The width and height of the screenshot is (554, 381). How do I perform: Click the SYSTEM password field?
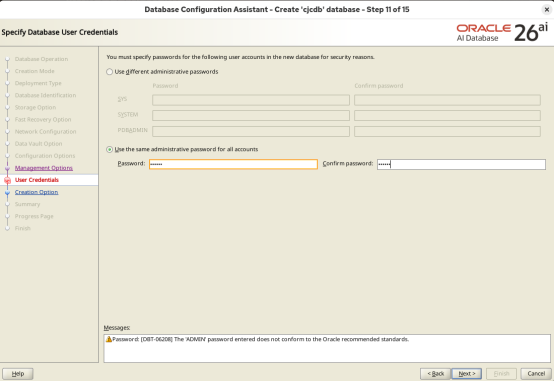tap(251, 116)
